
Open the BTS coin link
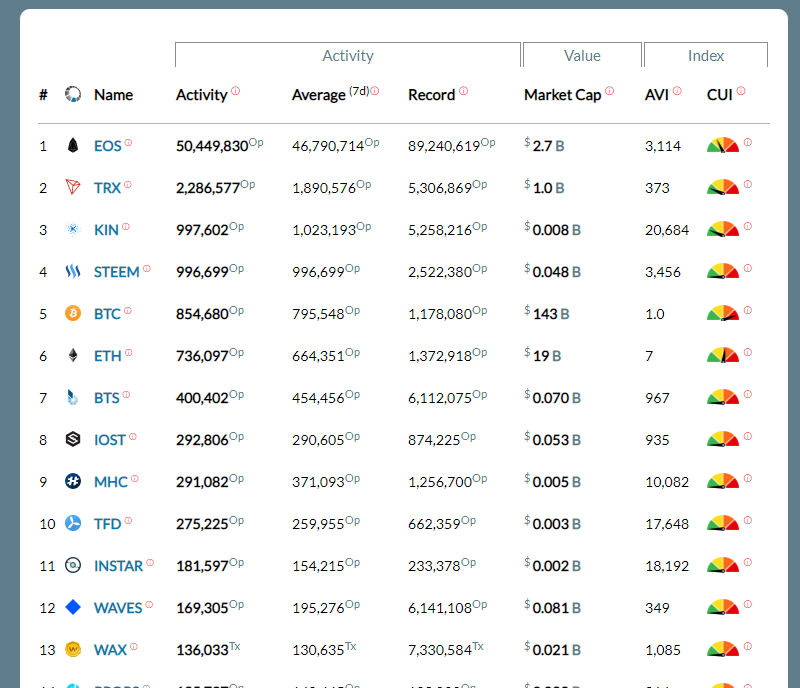click(x=107, y=398)
